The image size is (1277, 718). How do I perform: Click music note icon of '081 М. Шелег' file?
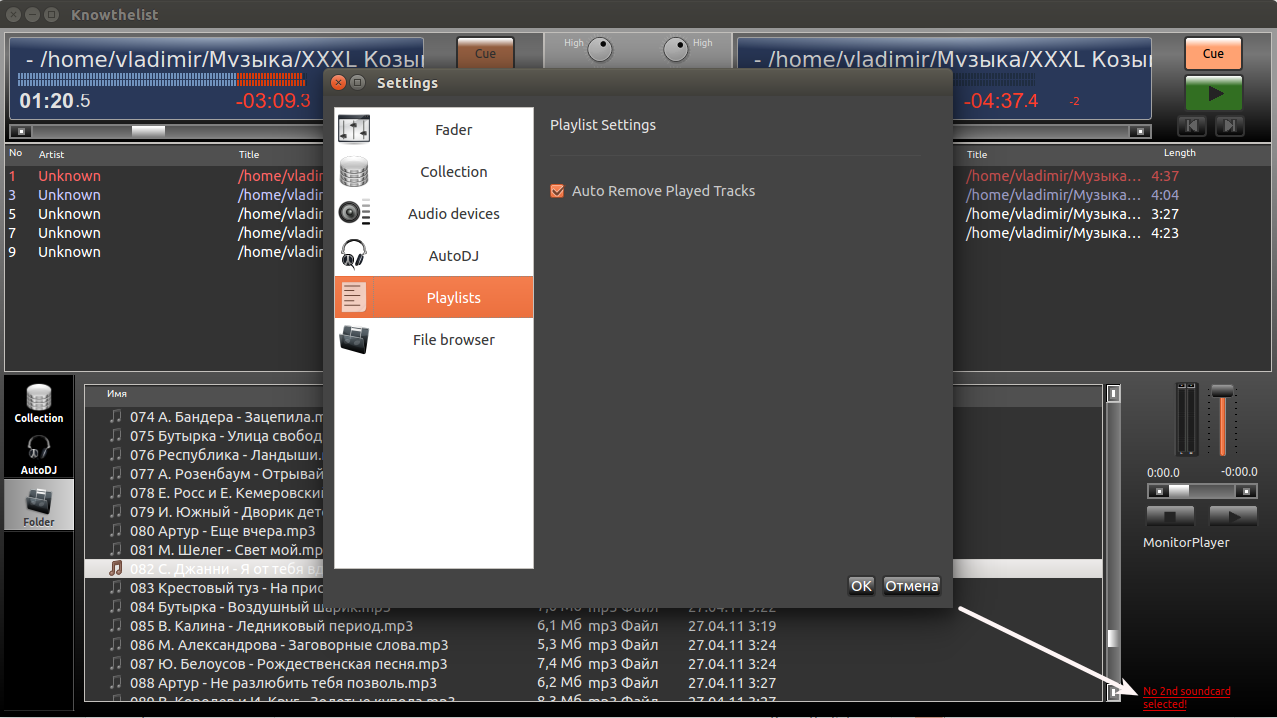(116, 550)
